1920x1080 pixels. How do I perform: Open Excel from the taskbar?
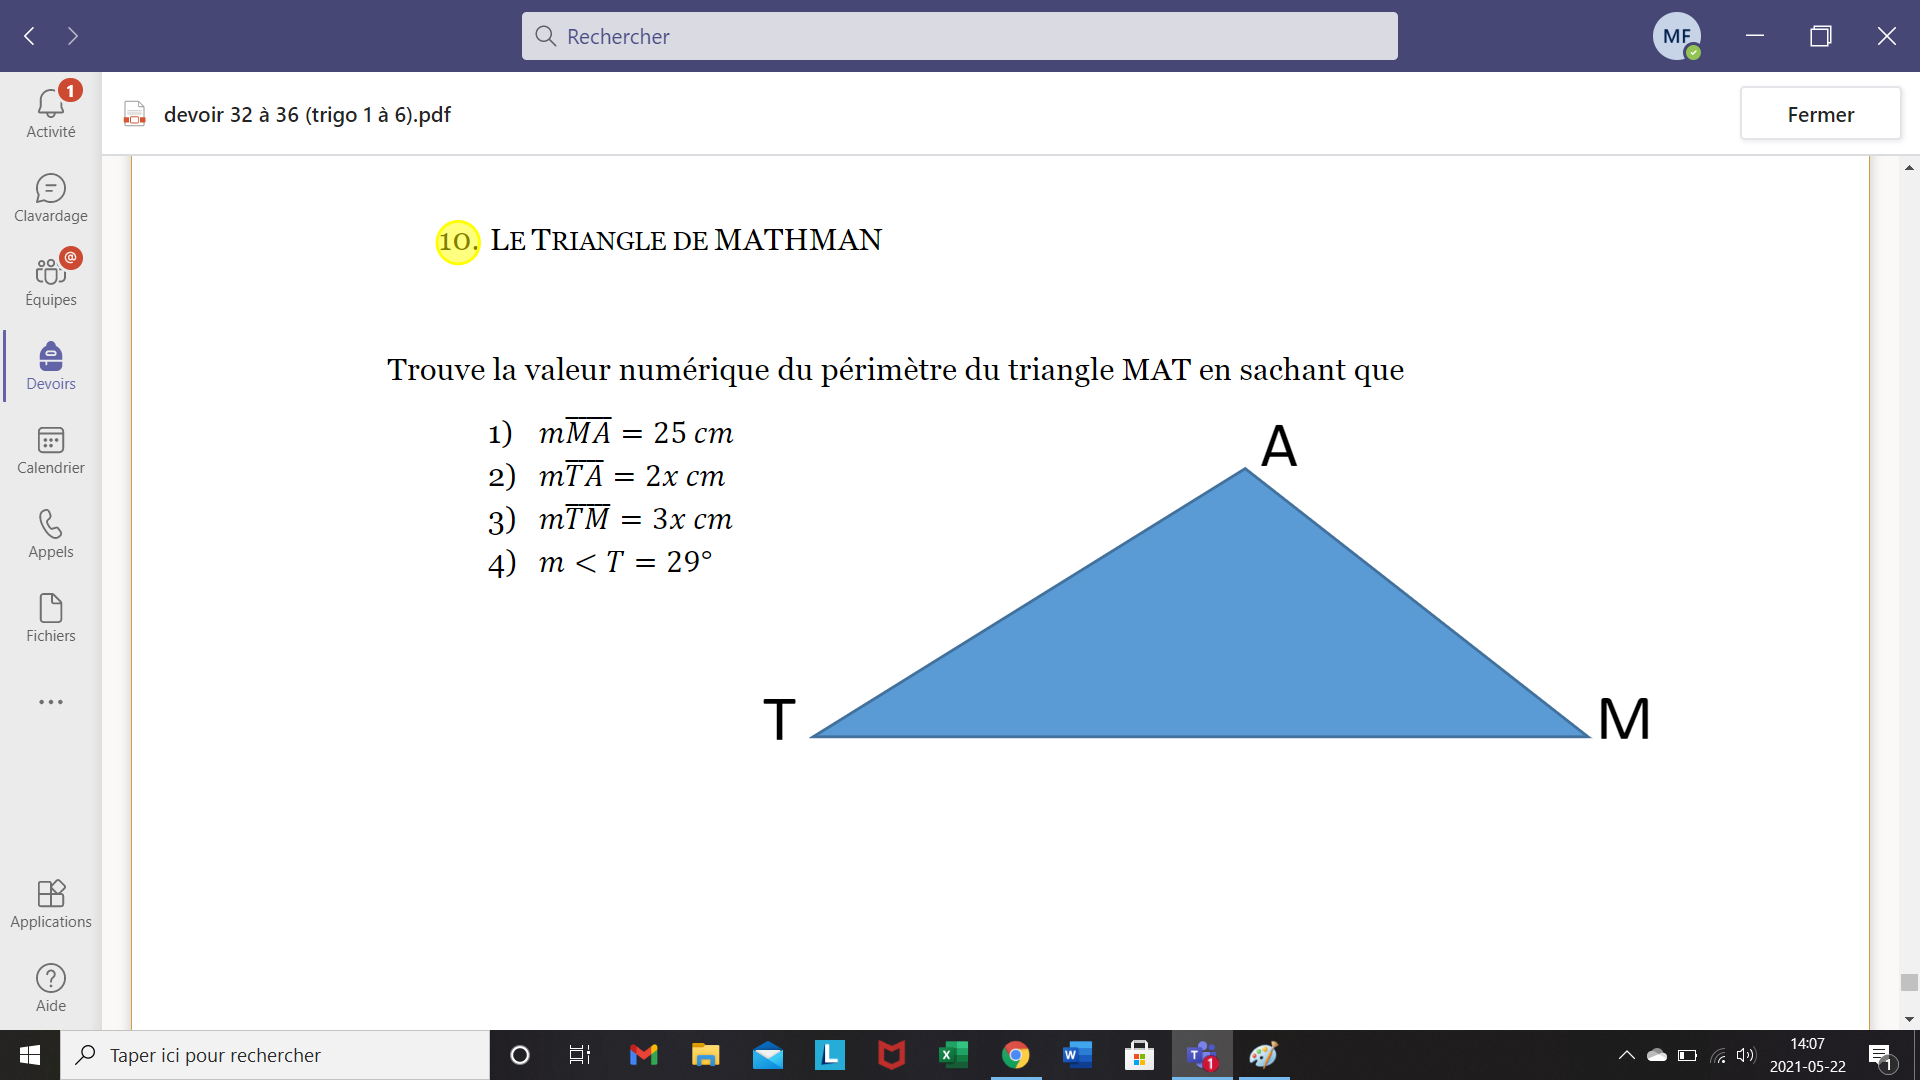pyautogui.click(x=953, y=1055)
